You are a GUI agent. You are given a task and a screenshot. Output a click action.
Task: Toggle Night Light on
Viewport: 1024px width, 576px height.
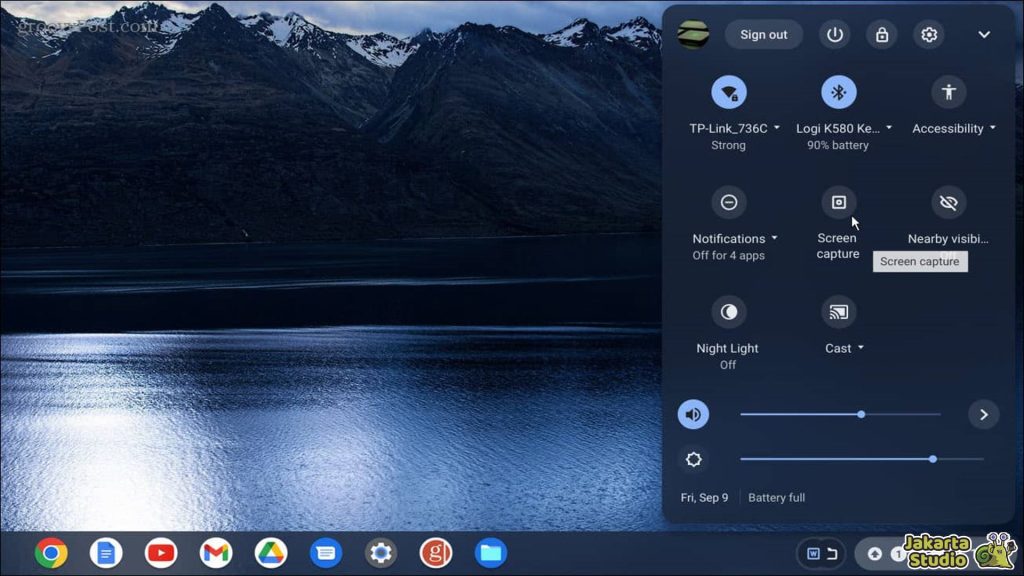[728, 313]
